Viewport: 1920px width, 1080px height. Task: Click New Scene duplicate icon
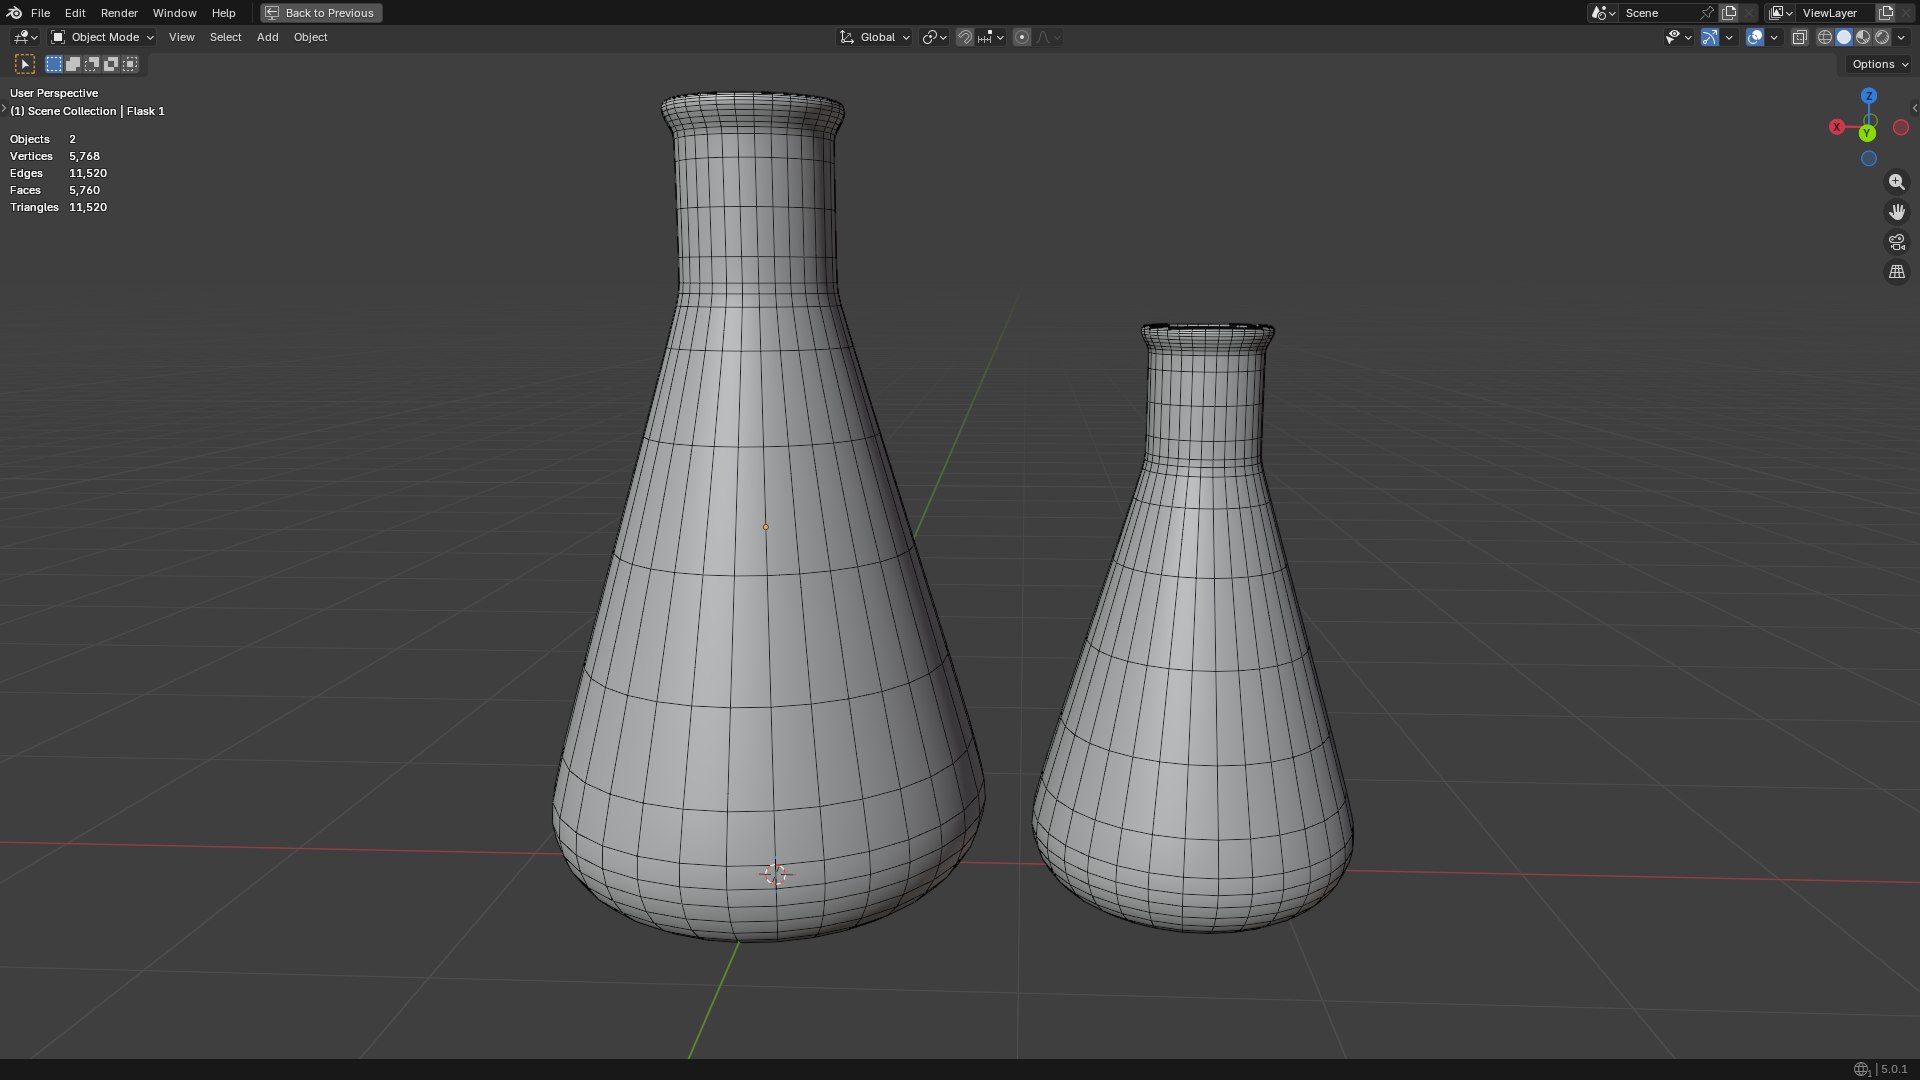click(1729, 13)
